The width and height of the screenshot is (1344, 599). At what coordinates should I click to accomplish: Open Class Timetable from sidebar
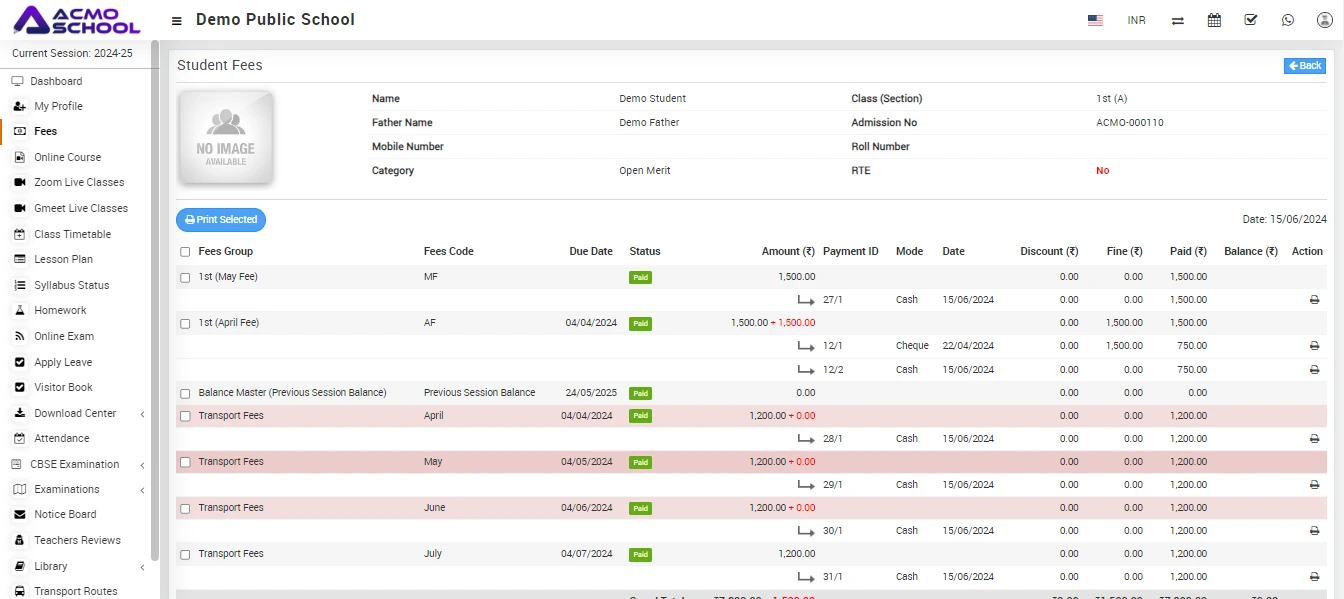(72, 234)
